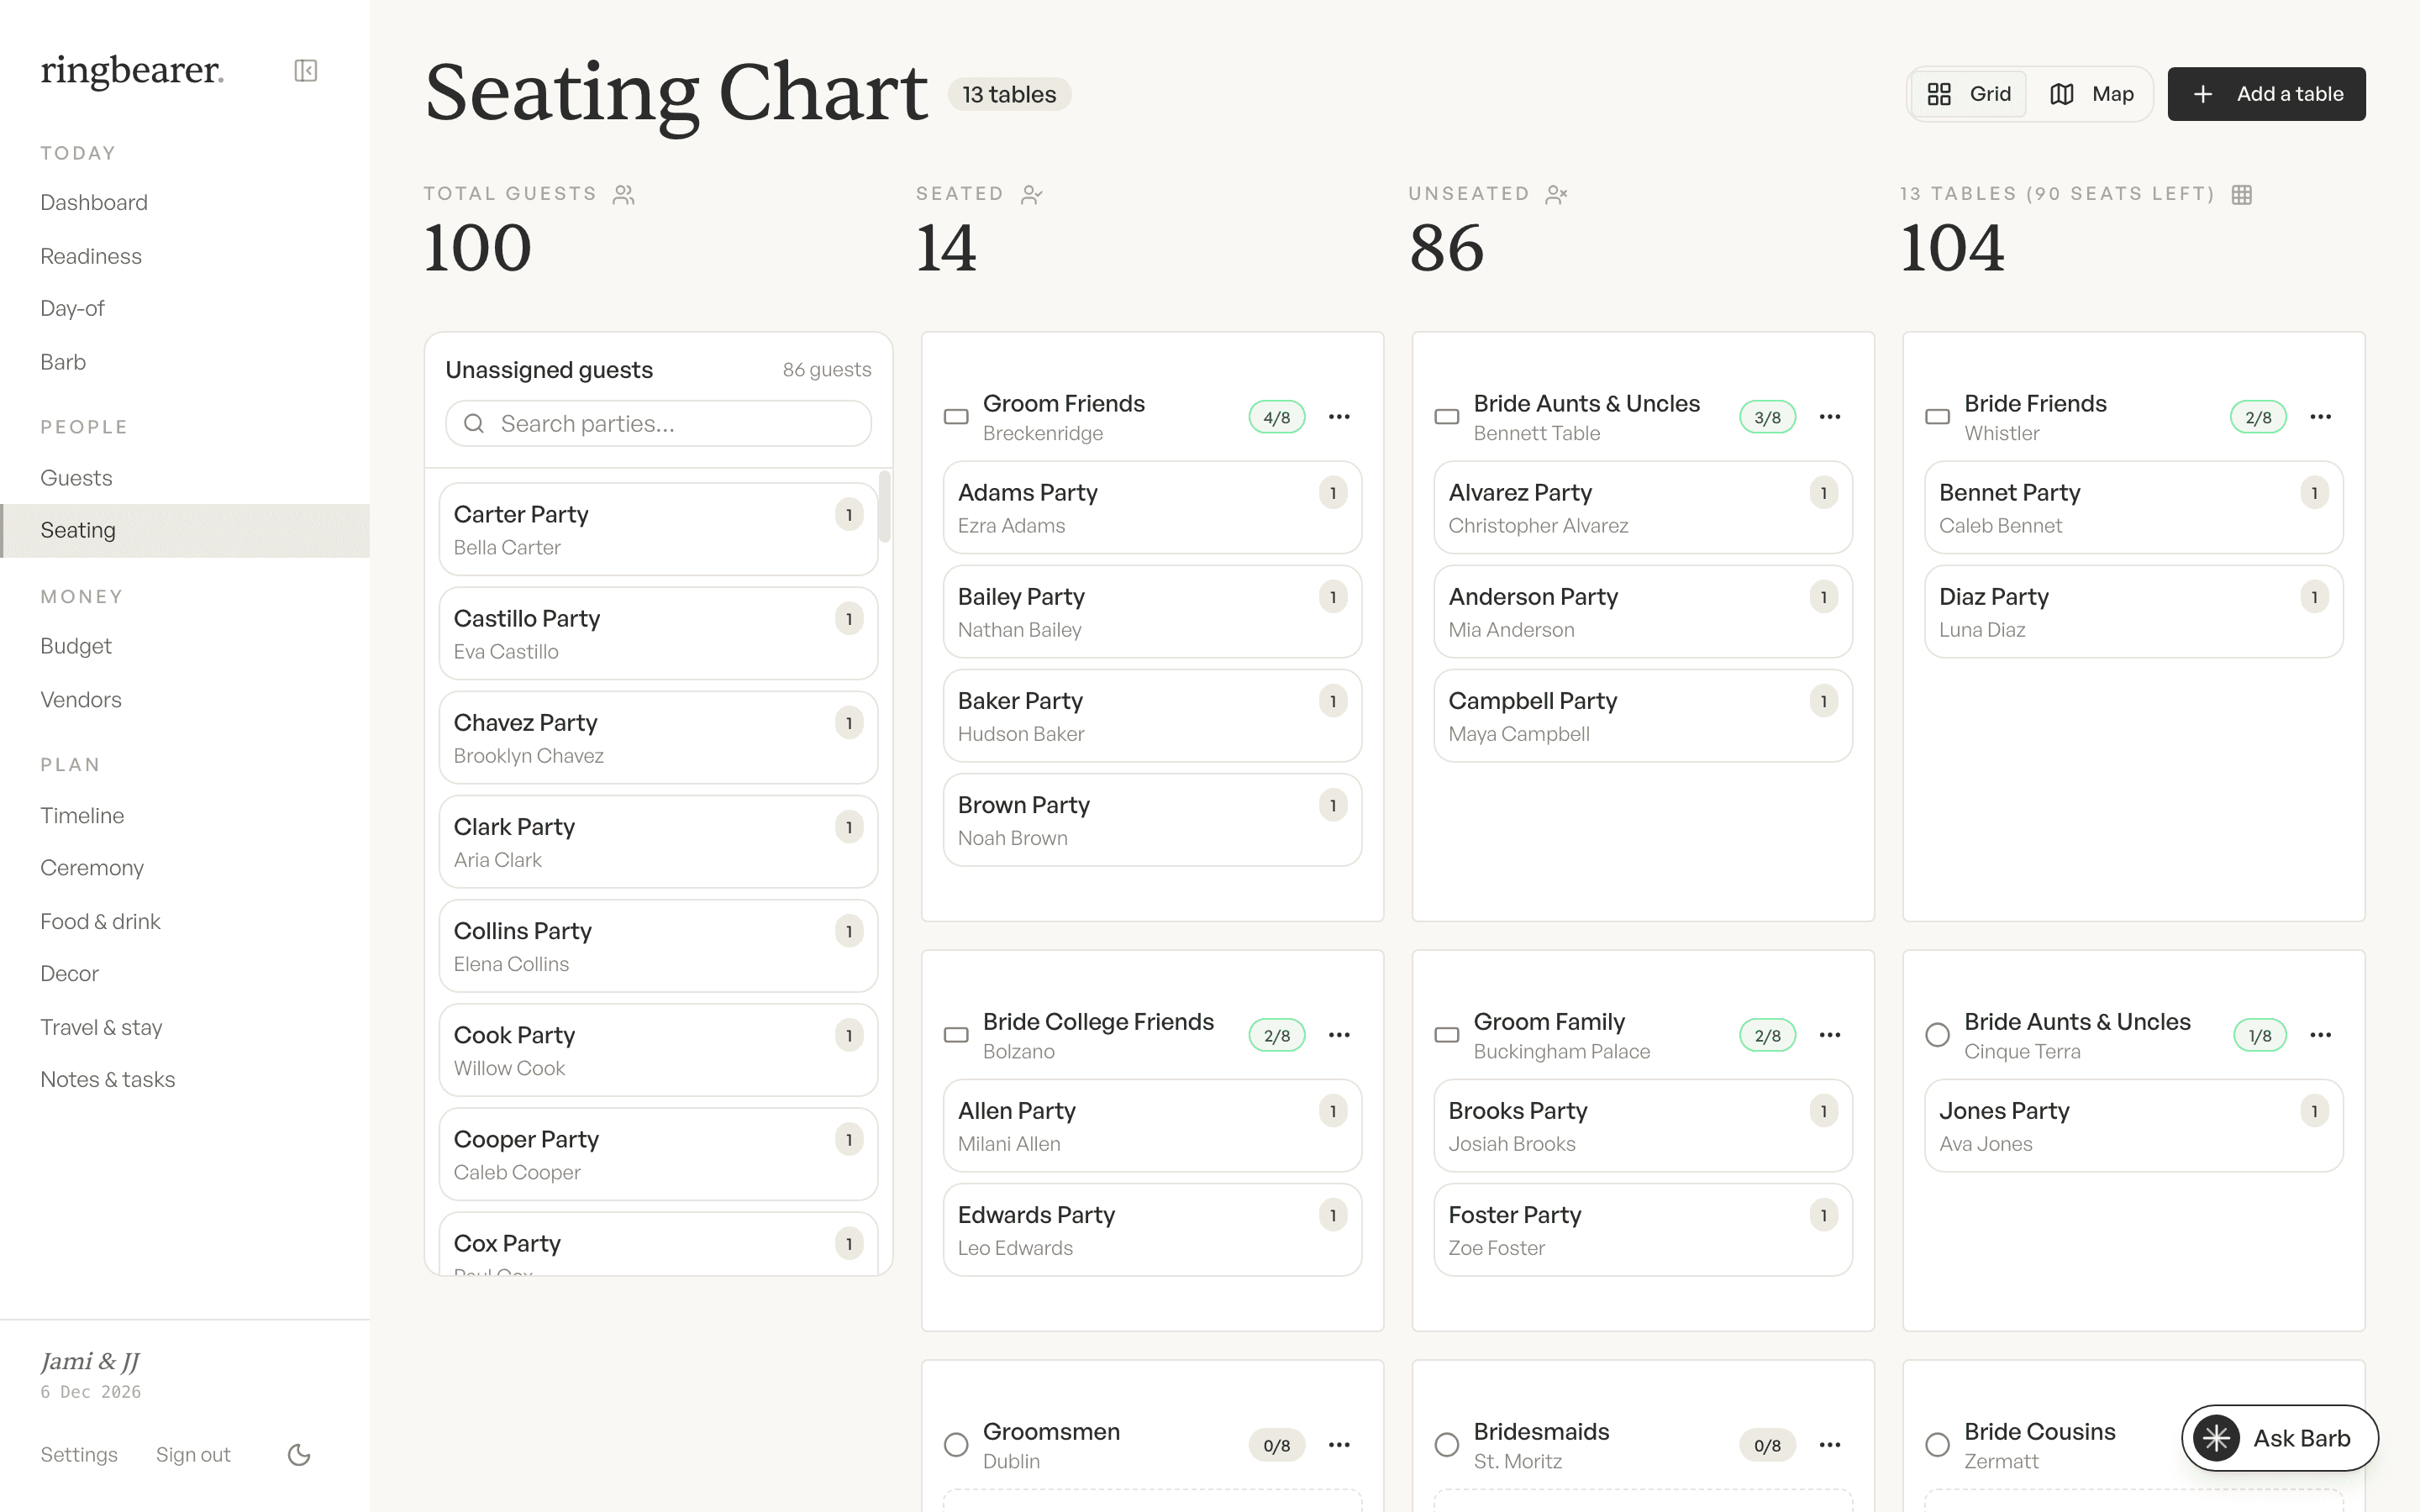Open Settings link
This screenshot has width=2420, height=1512.
click(x=79, y=1455)
